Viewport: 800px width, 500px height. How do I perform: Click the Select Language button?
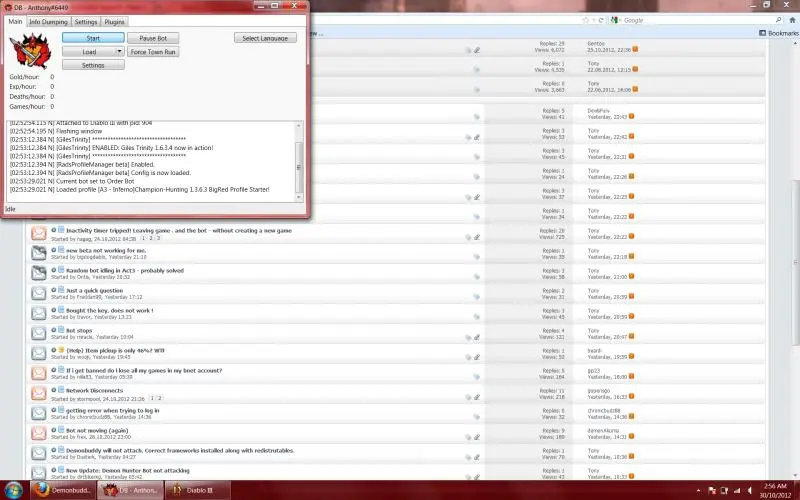click(x=265, y=38)
